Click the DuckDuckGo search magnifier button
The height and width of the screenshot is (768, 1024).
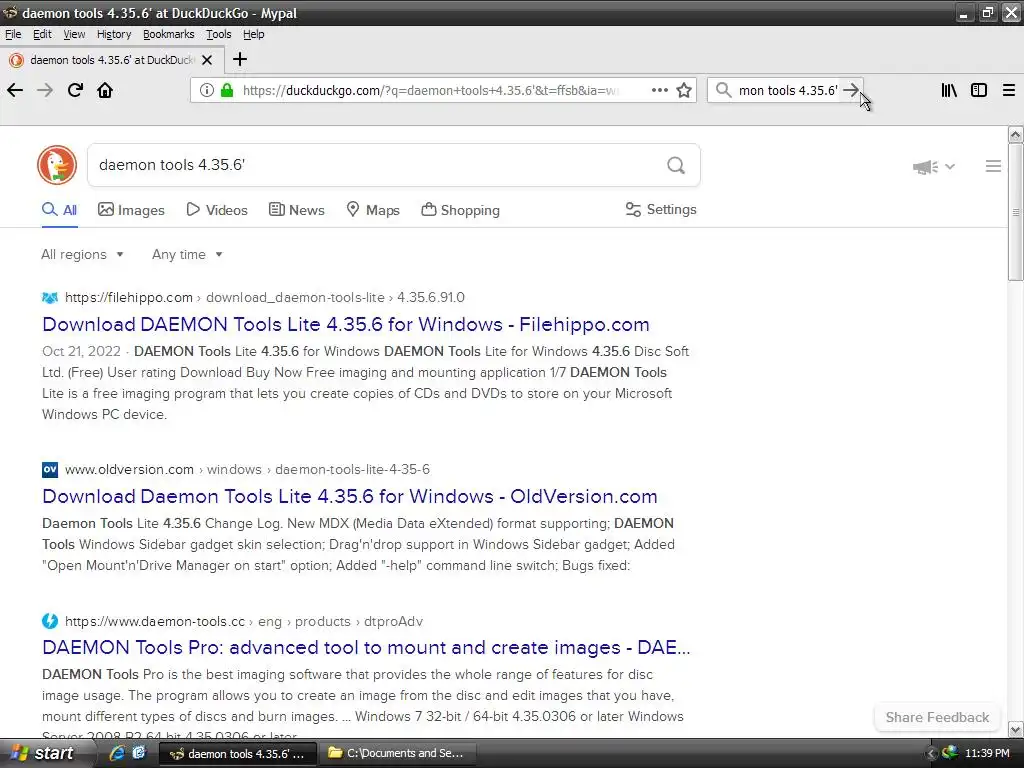pos(676,165)
